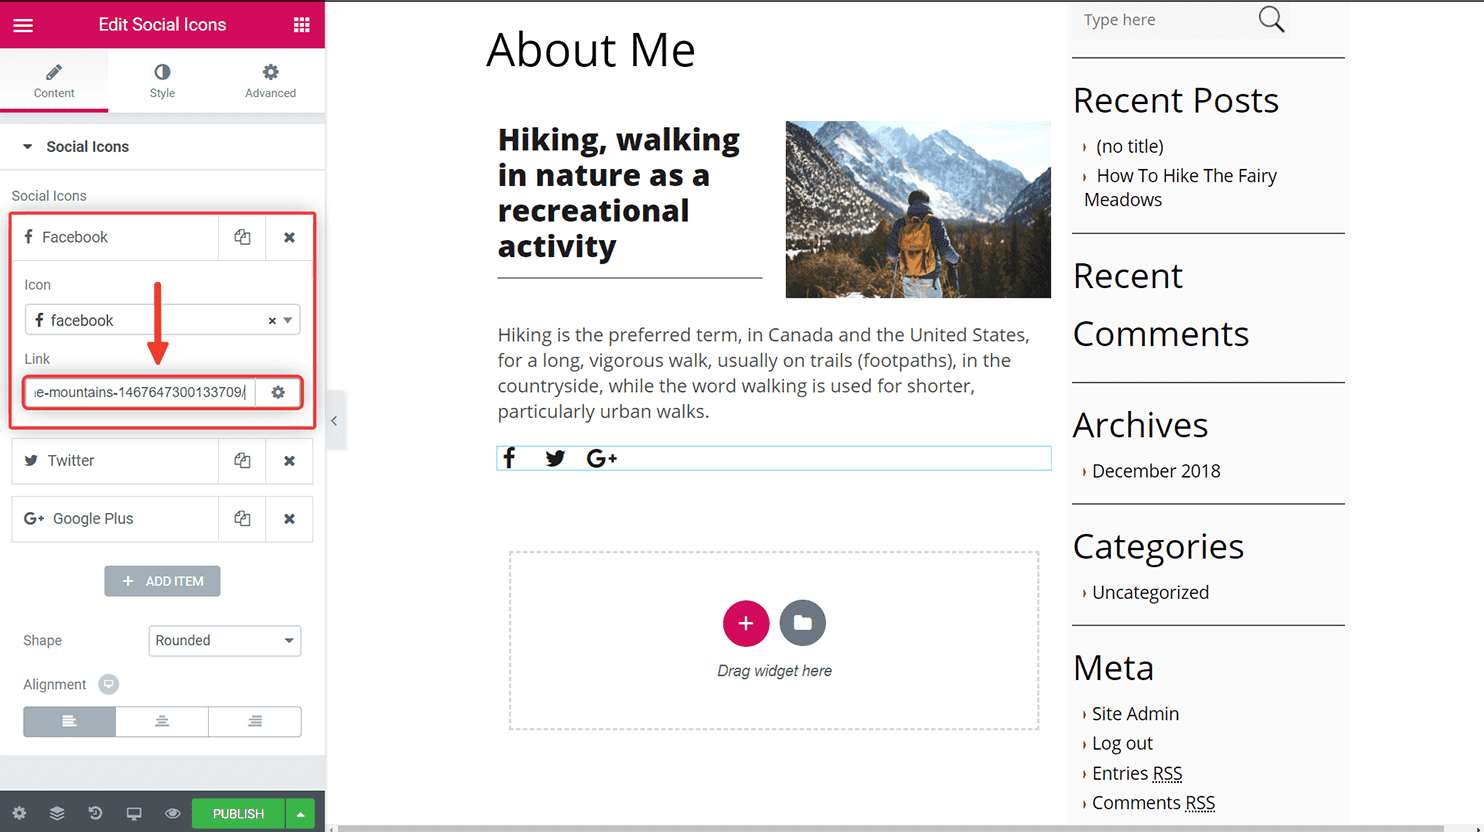Click the Add Item button
Screen dimensions: 1484x832
(x=162, y=581)
